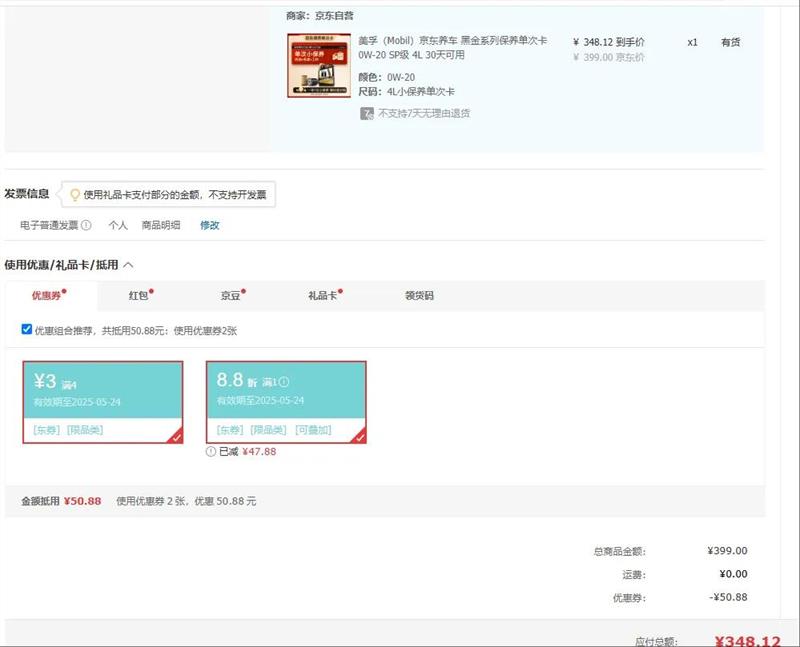Viewport: 800px width, 647px height.
Task: Click the ¥399.00 京东价 price
Action: coord(609,57)
